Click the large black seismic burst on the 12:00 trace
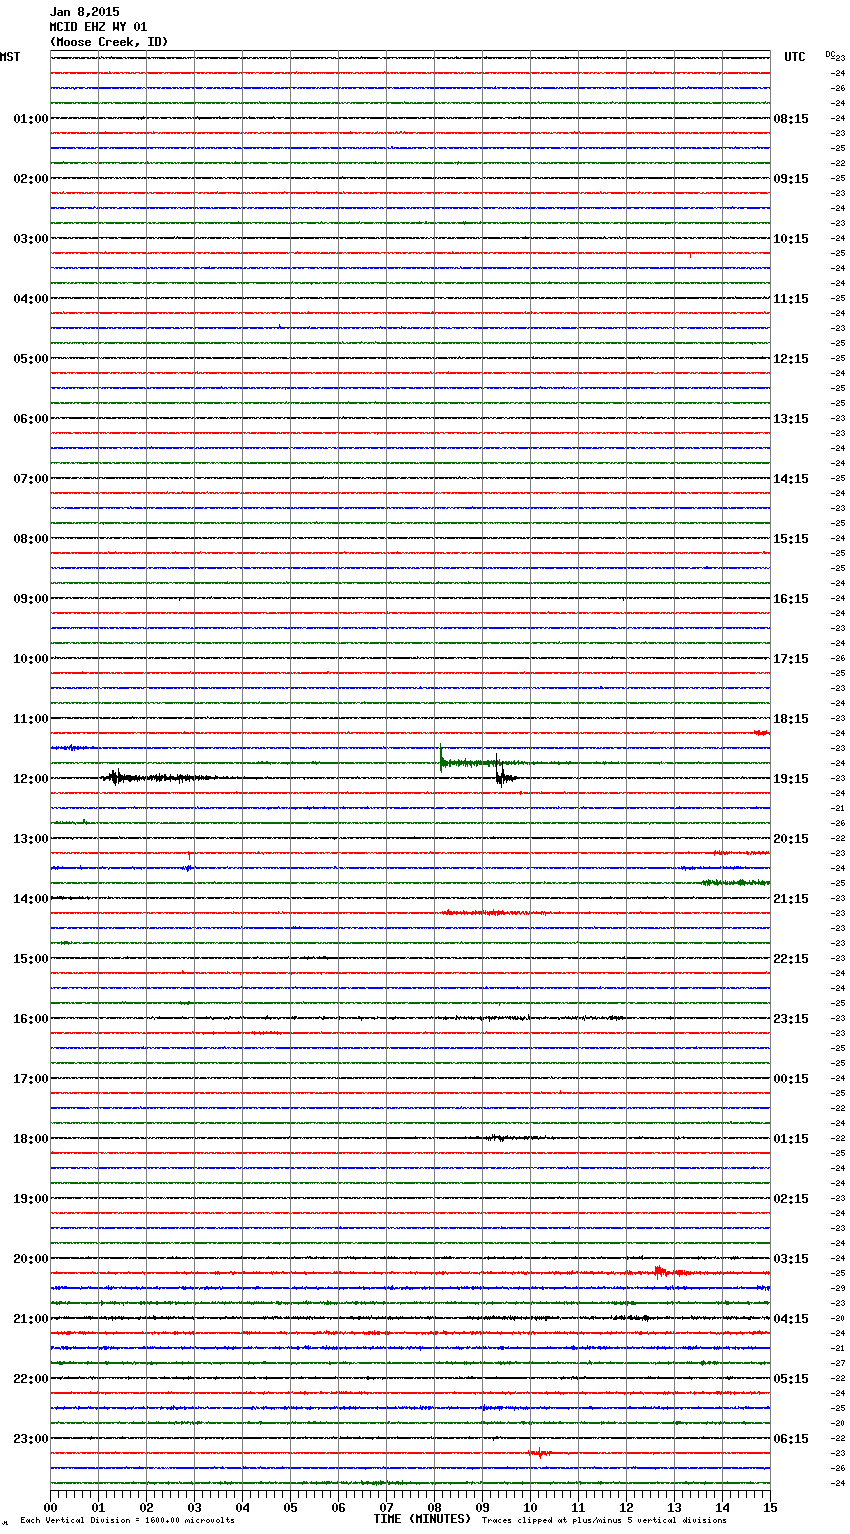Image resolution: width=850 pixels, height=1534 pixels. [x=150, y=777]
